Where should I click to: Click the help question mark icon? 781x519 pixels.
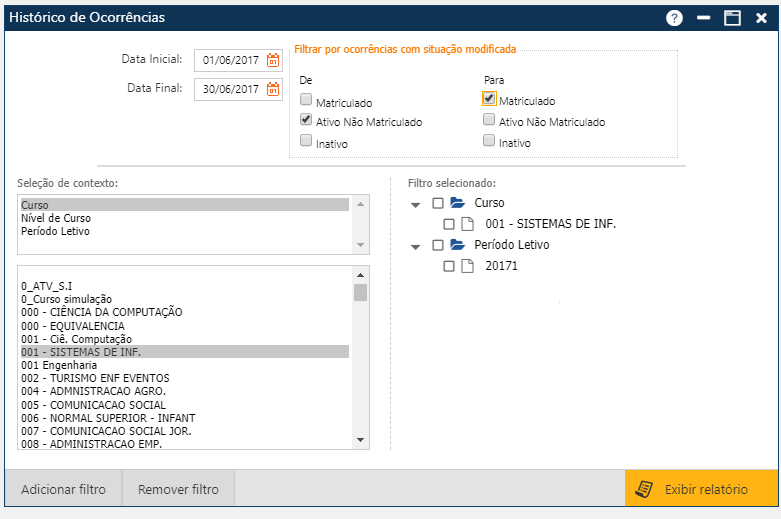(674, 18)
